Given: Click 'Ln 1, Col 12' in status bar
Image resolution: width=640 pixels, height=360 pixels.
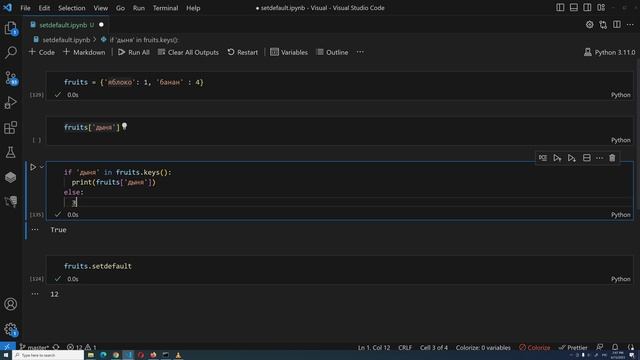Looking at the screenshot, I should click(374, 348).
